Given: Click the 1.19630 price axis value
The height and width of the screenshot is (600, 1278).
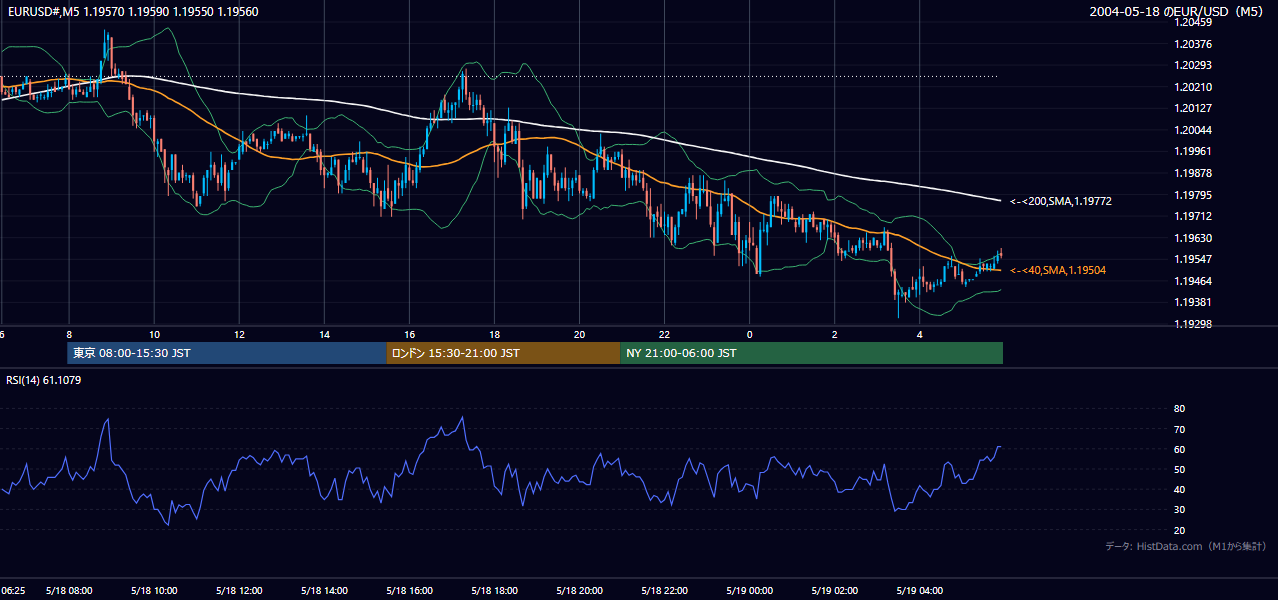Looking at the screenshot, I should tap(1194, 238).
